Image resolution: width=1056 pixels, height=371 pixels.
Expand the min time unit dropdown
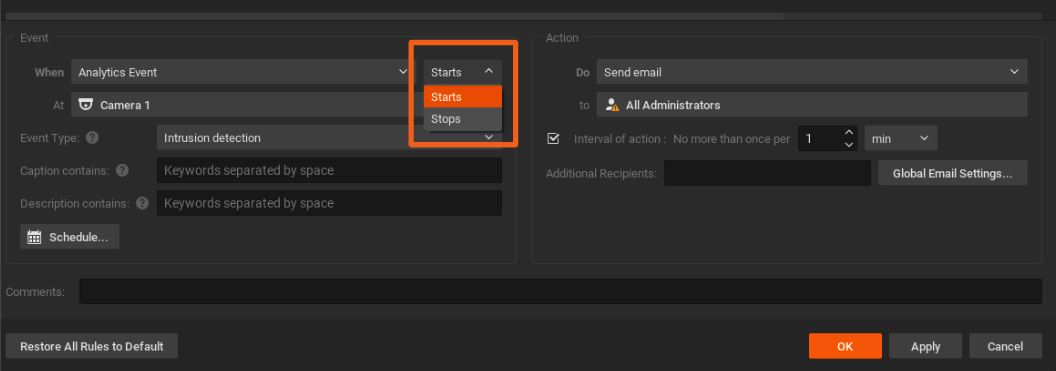[x=900, y=139]
